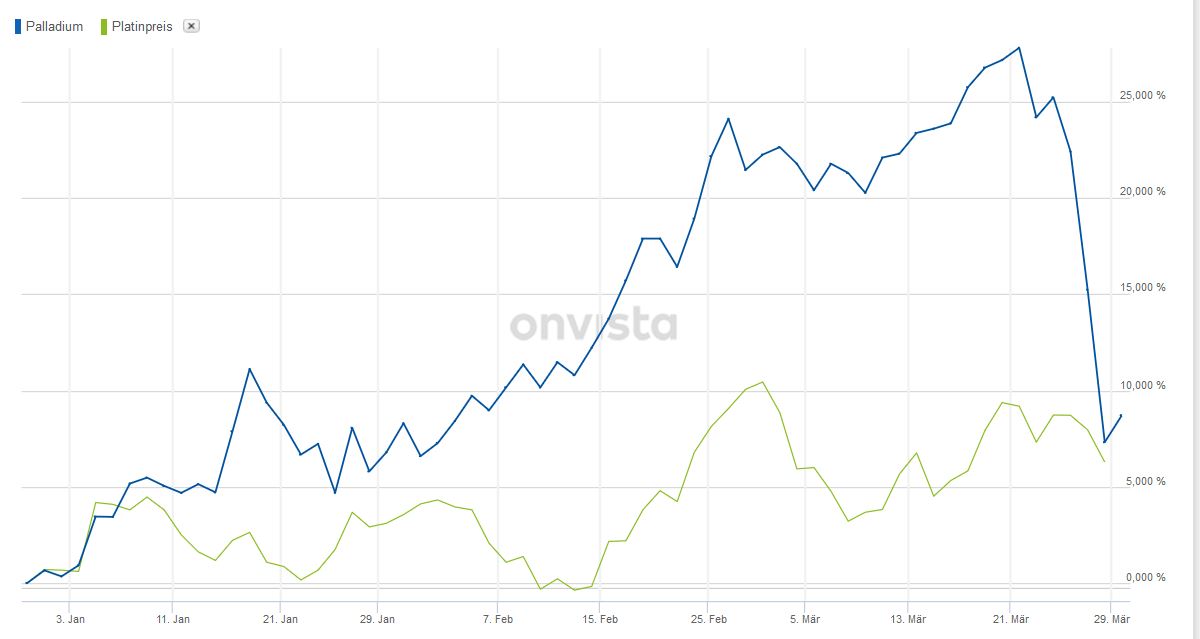The height and width of the screenshot is (639, 1200).
Task: Click the Palladium line's final data point
Action: 1121,415
